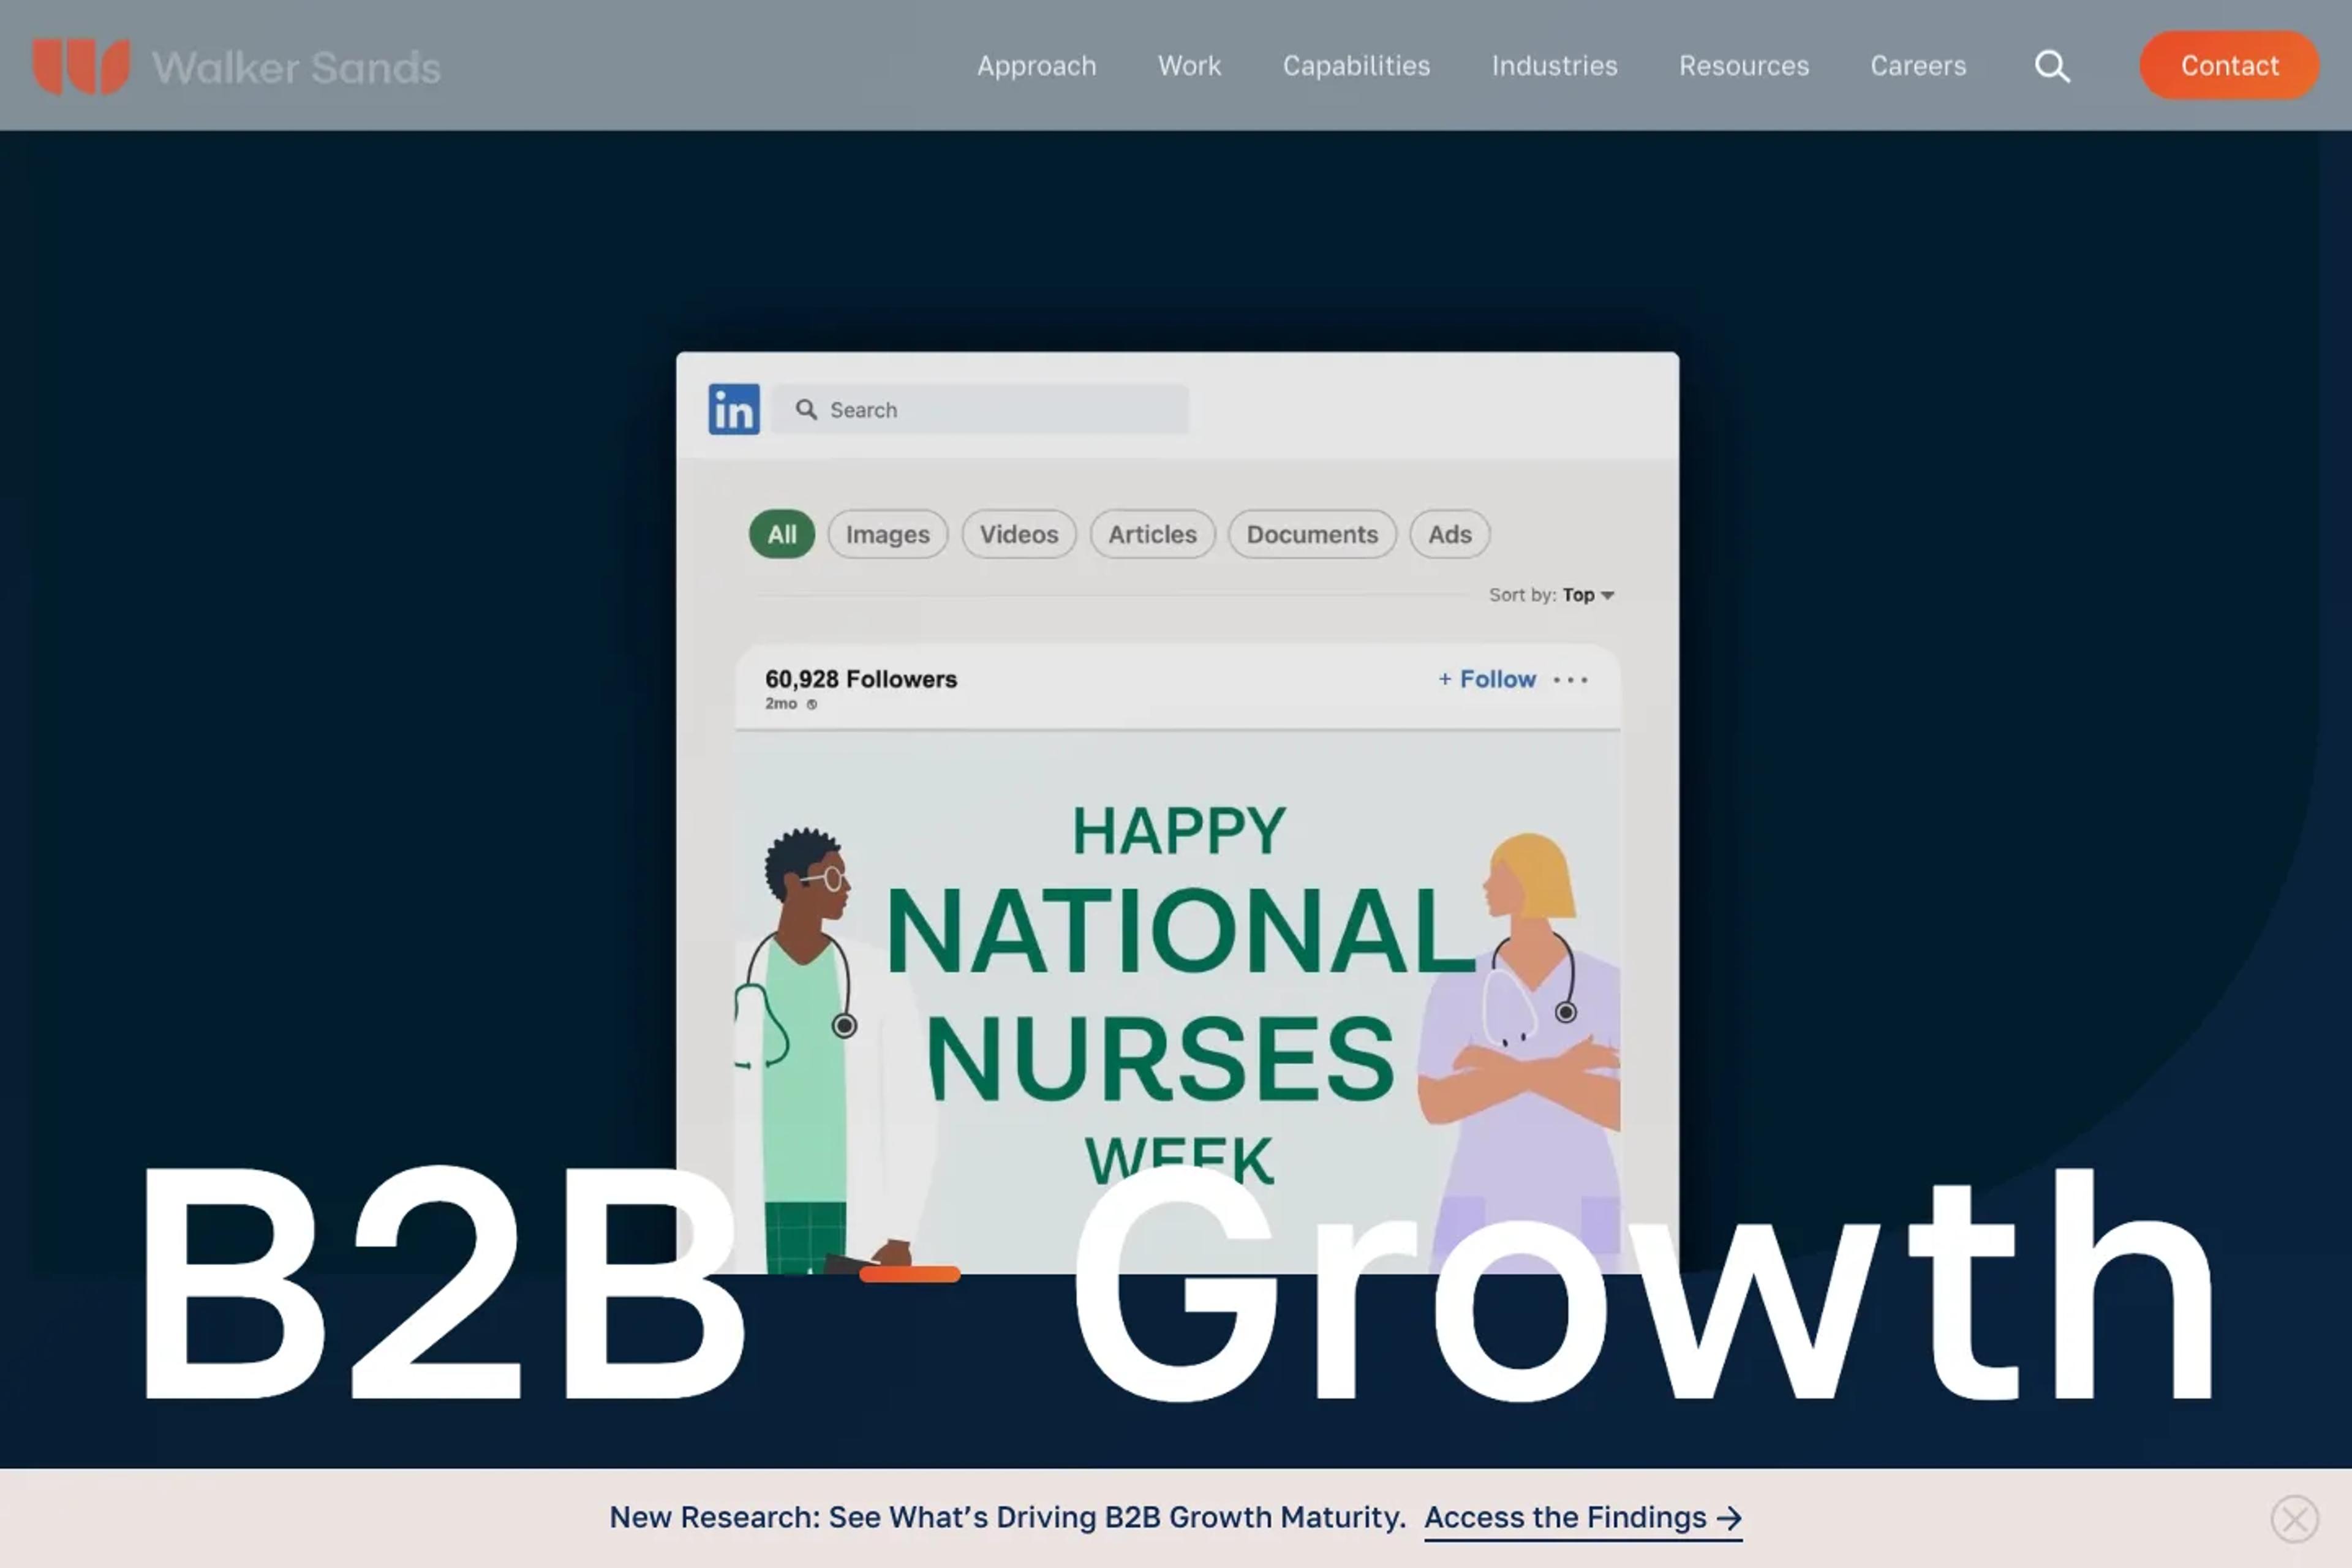The width and height of the screenshot is (2352, 1568).
Task: Select the Articles filter pill
Action: pos(1152,534)
